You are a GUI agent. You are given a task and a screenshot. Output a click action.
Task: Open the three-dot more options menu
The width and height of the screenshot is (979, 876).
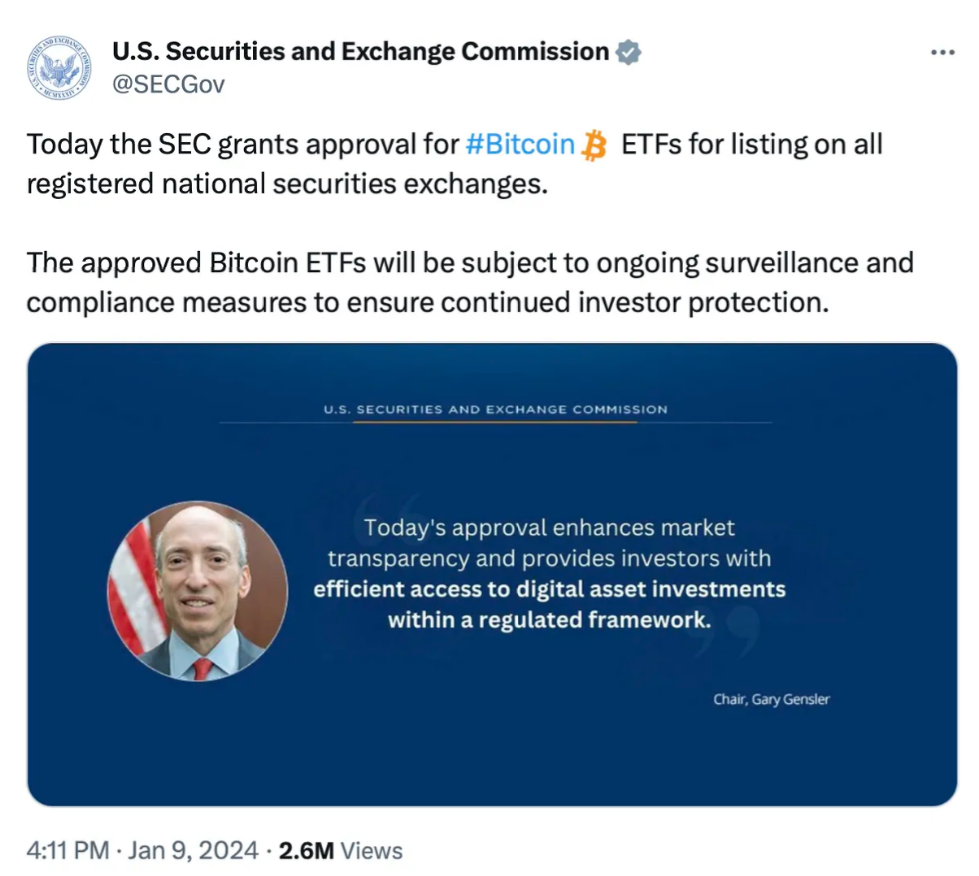[x=942, y=53]
